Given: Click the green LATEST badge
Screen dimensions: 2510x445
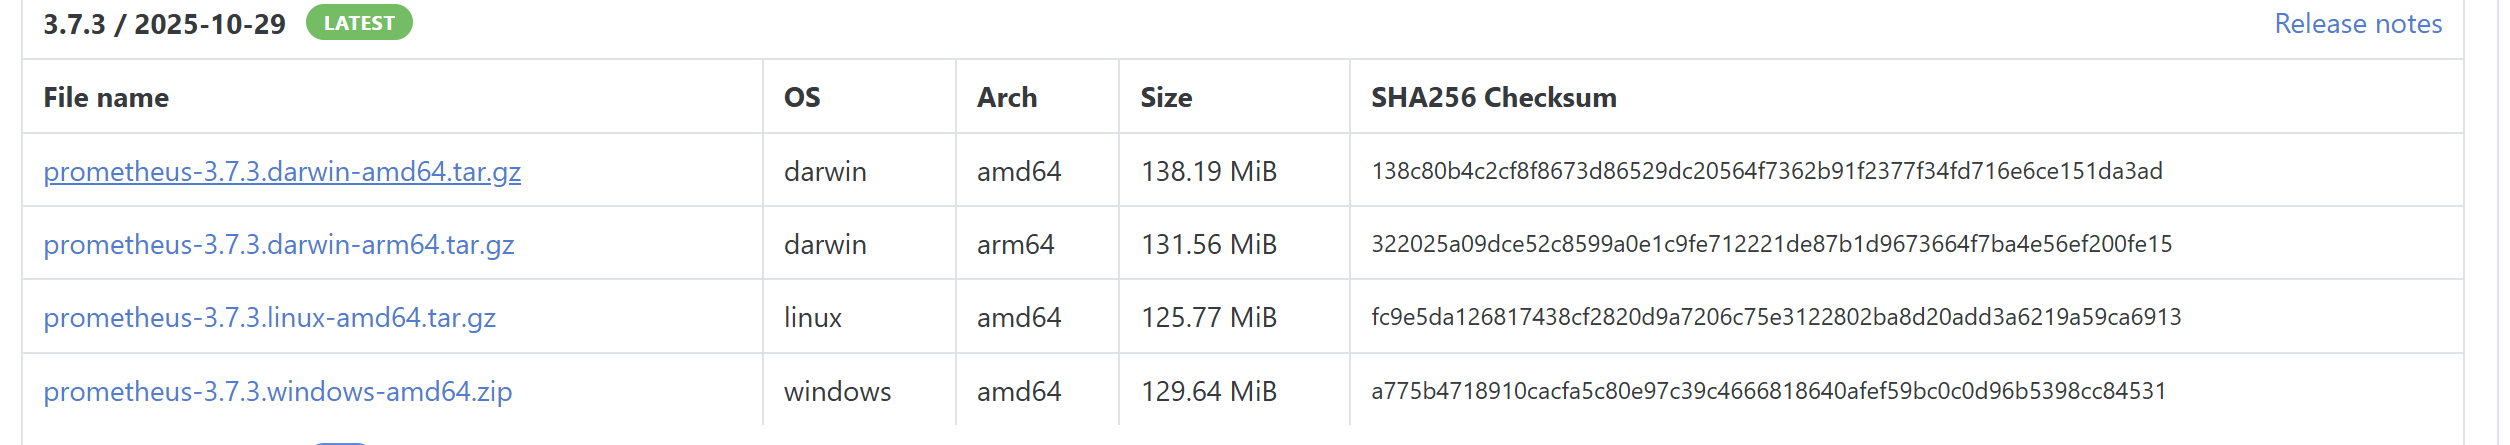Looking at the screenshot, I should (x=359, y=23).
